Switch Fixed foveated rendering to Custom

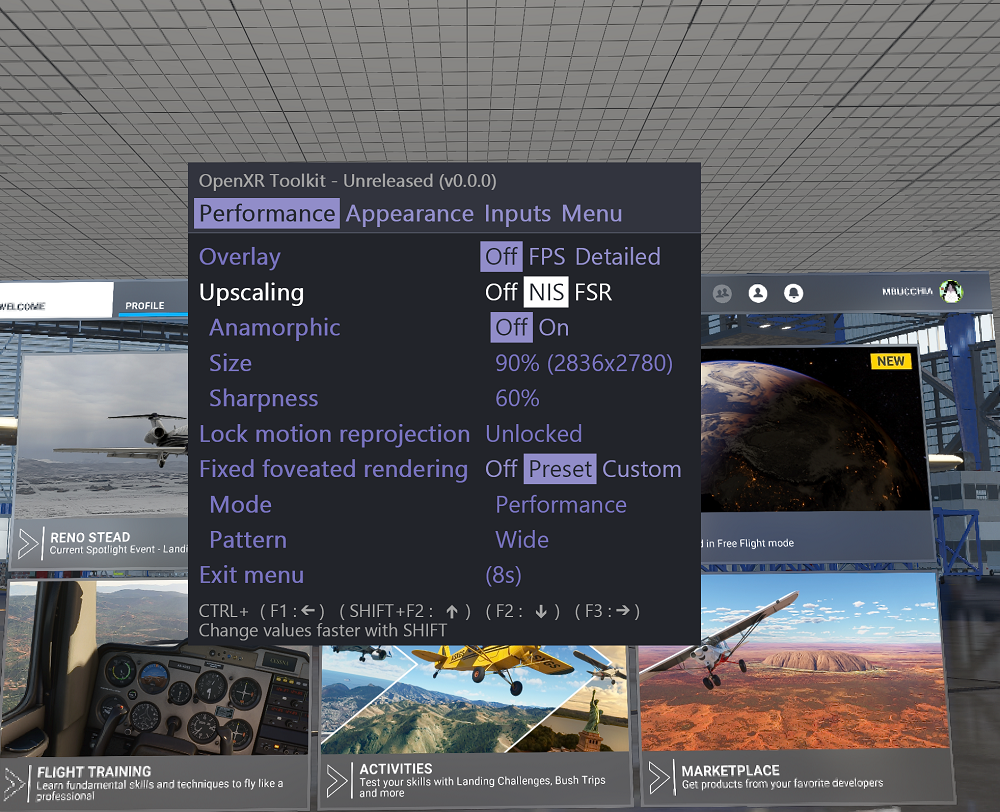pyautogui.click(x=641, y=468)
